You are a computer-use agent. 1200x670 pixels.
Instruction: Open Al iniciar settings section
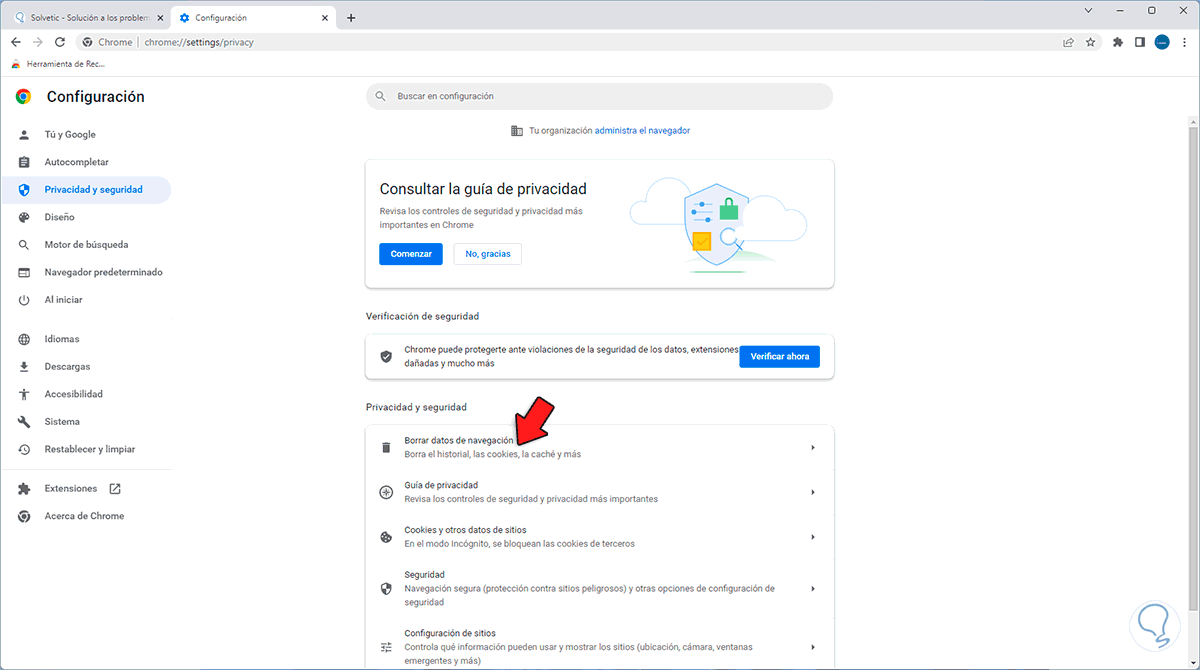point(85,300)
